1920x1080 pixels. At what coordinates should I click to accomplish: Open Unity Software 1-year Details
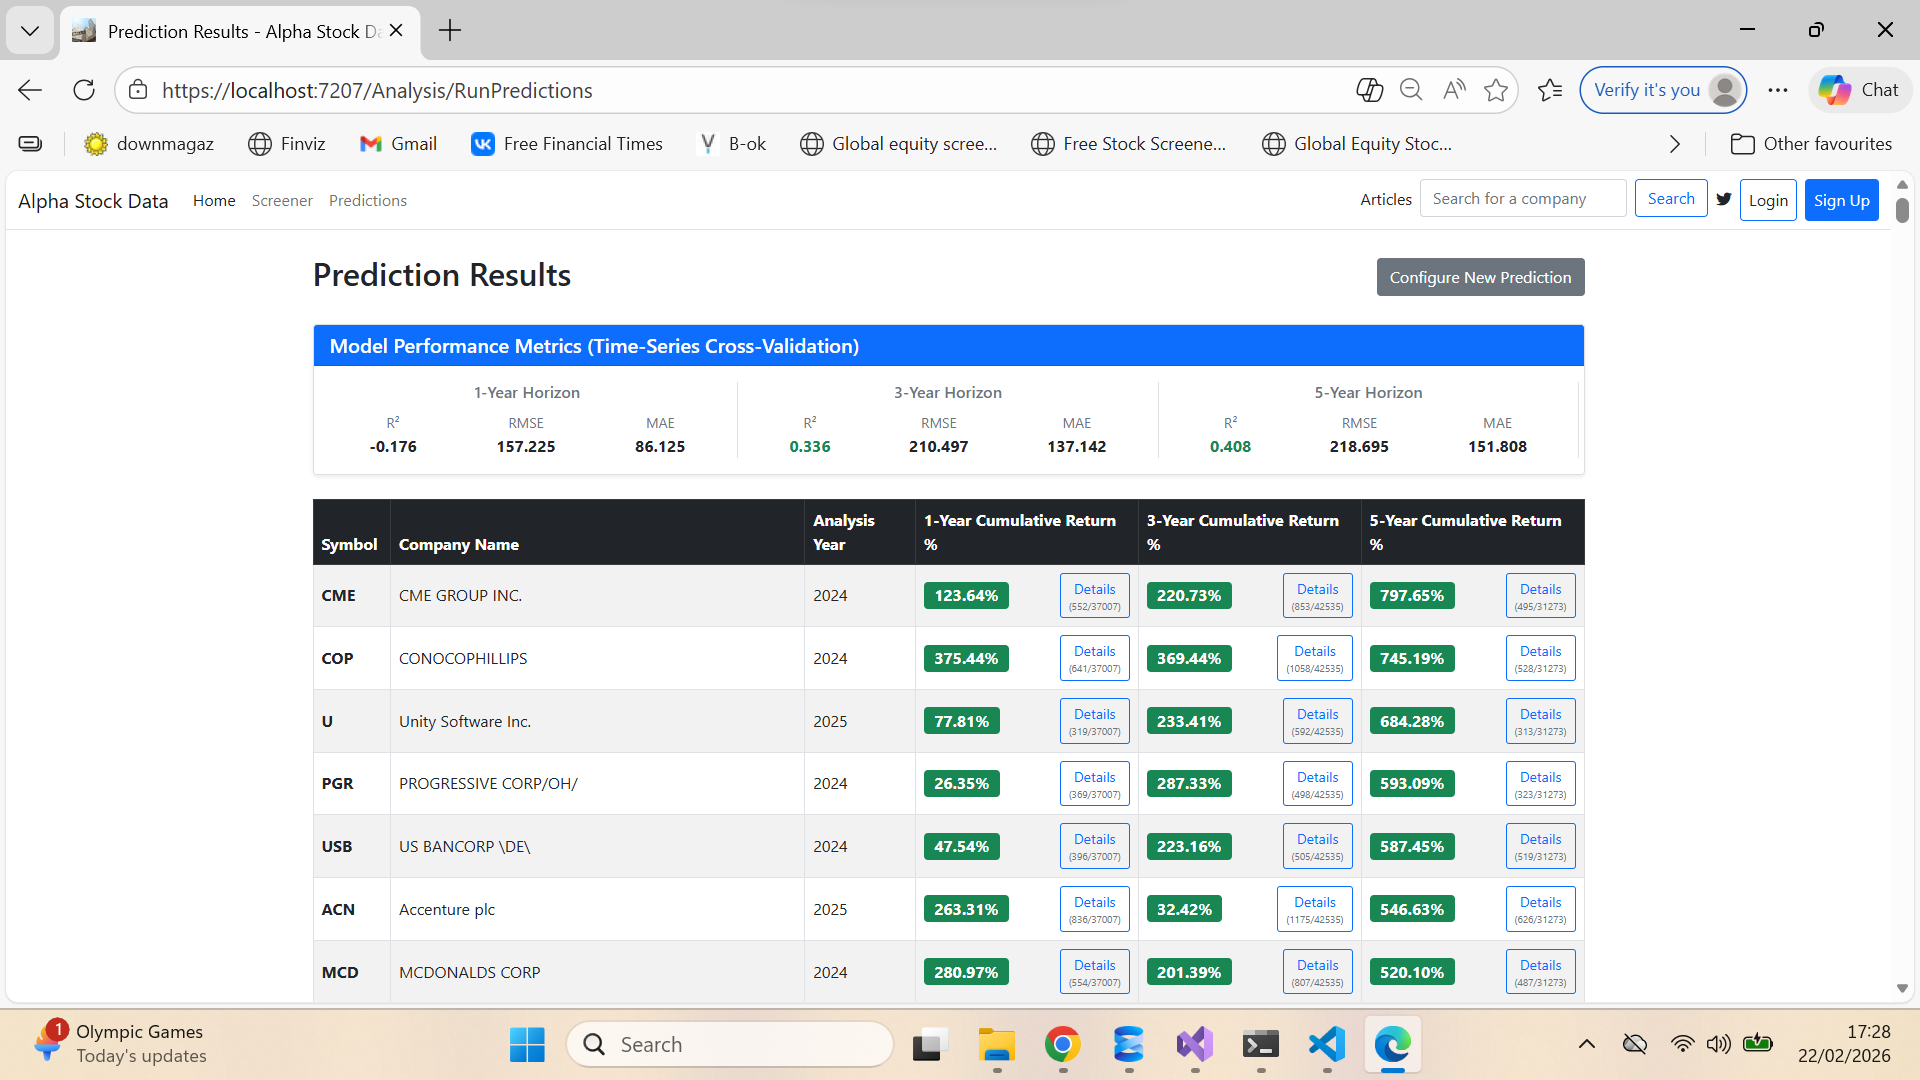(x=1095, y=721)
